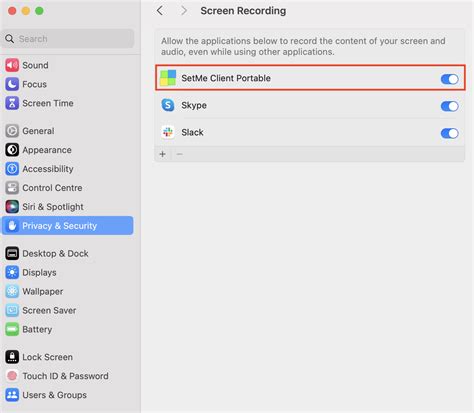
Task: Open Accessibility settings
Action: coord(68,169)
